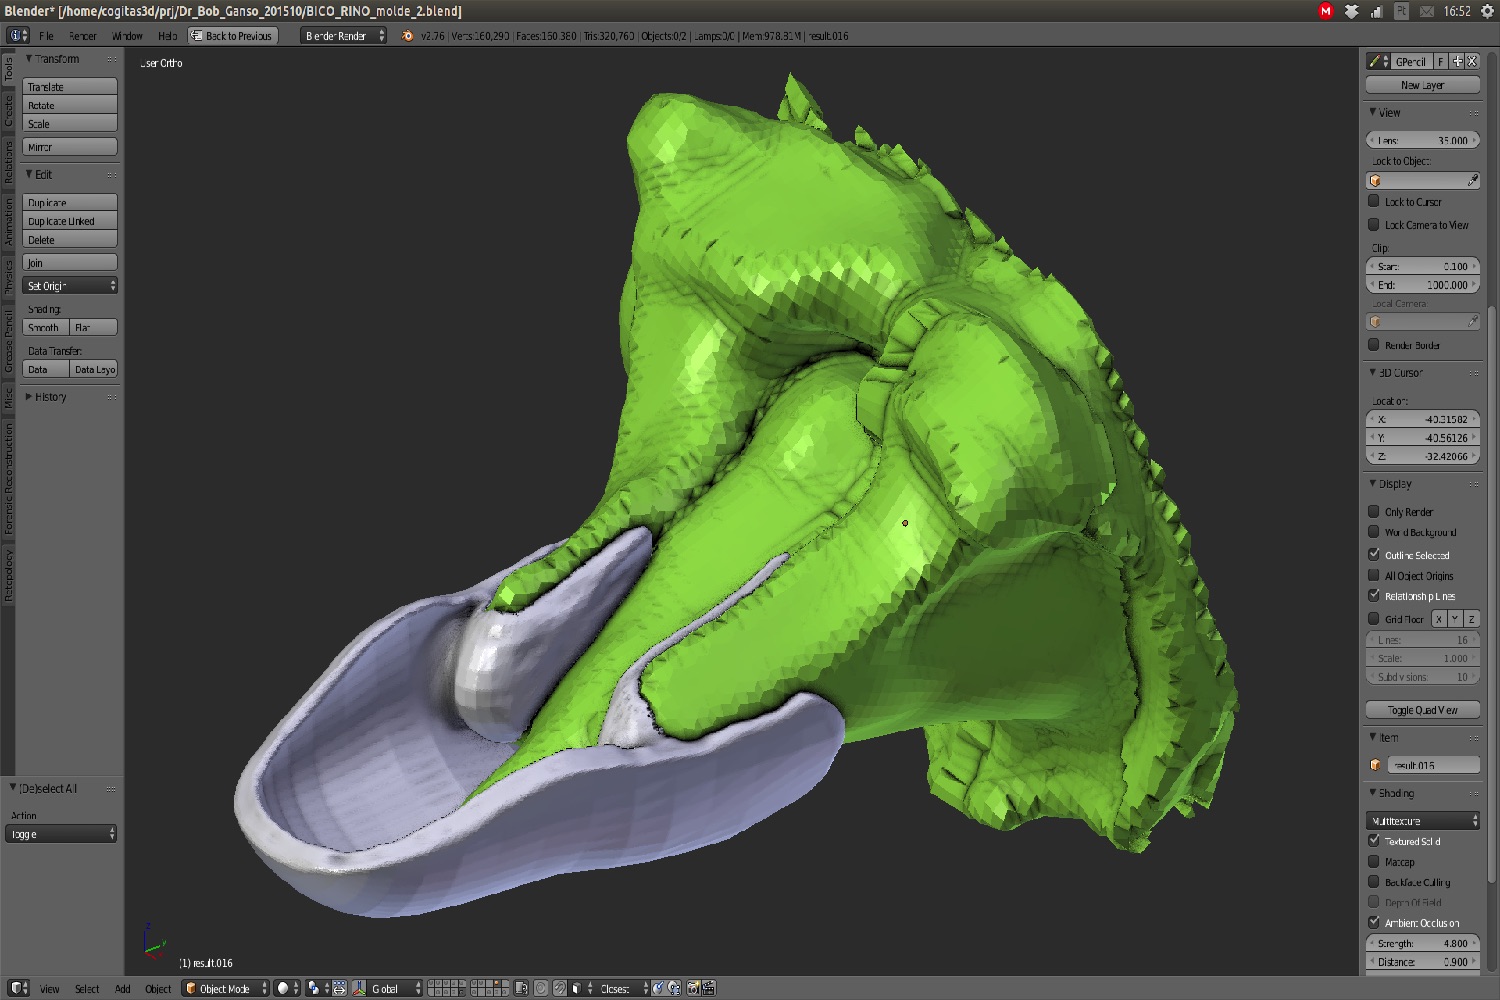Open the Toggle action dropdown

point(62,834)
